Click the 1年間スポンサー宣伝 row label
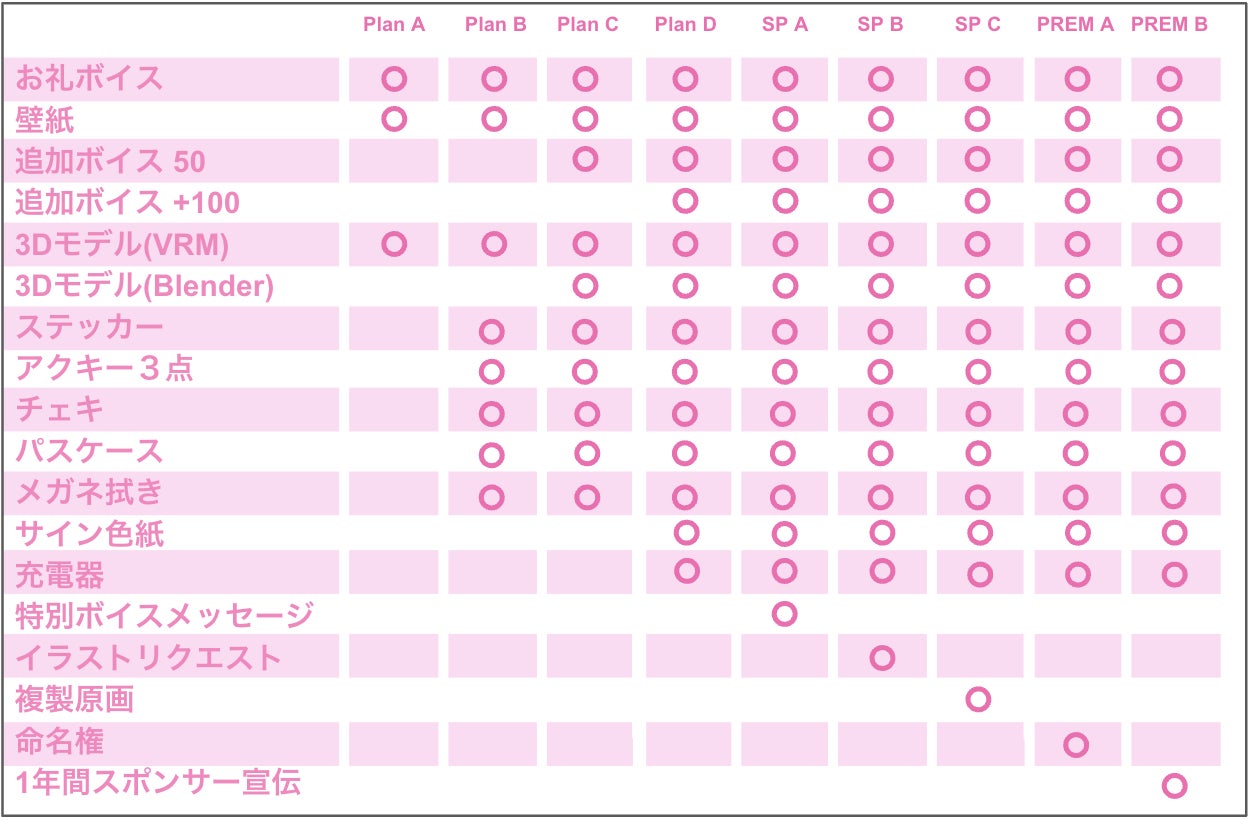This screenshot has width=1252, height=820. [x=158, y=783]
